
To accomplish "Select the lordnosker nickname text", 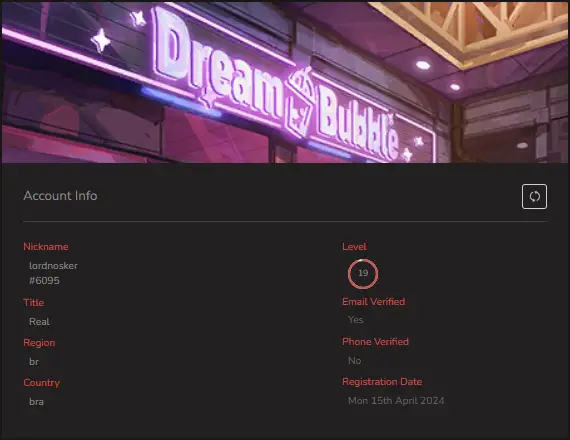I will (53, 266).
